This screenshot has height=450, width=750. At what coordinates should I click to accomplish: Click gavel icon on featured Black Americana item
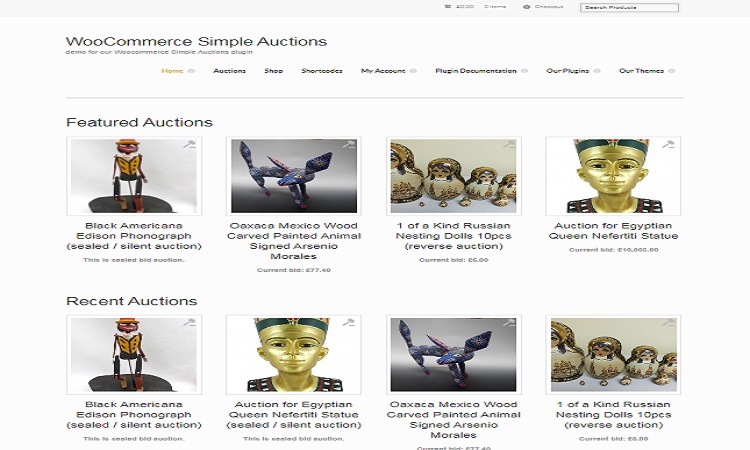click(x=189, y=144)
